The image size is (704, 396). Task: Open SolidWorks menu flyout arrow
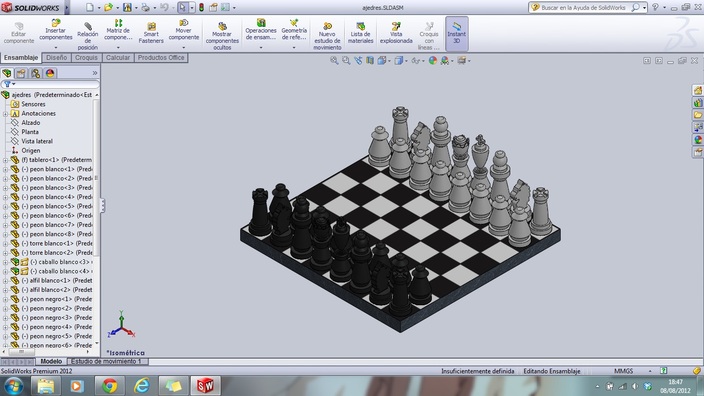pyautogui.click(x=67, y=8)
